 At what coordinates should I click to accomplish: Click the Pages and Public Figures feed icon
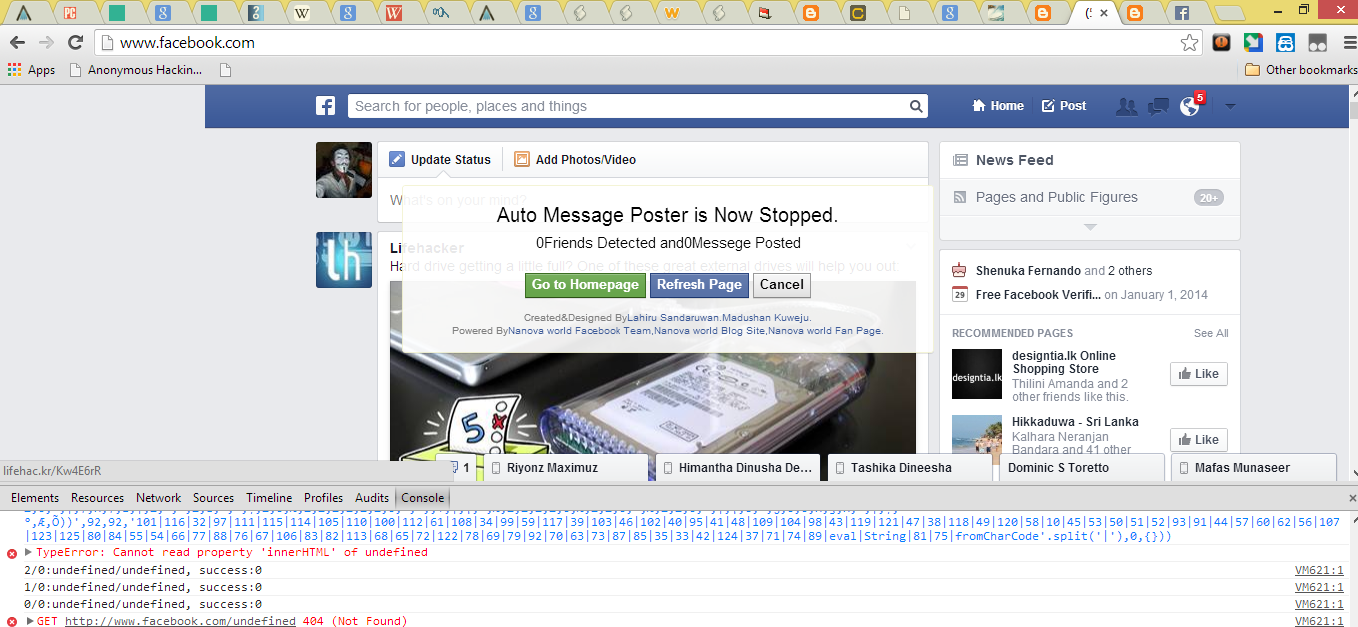960,197
